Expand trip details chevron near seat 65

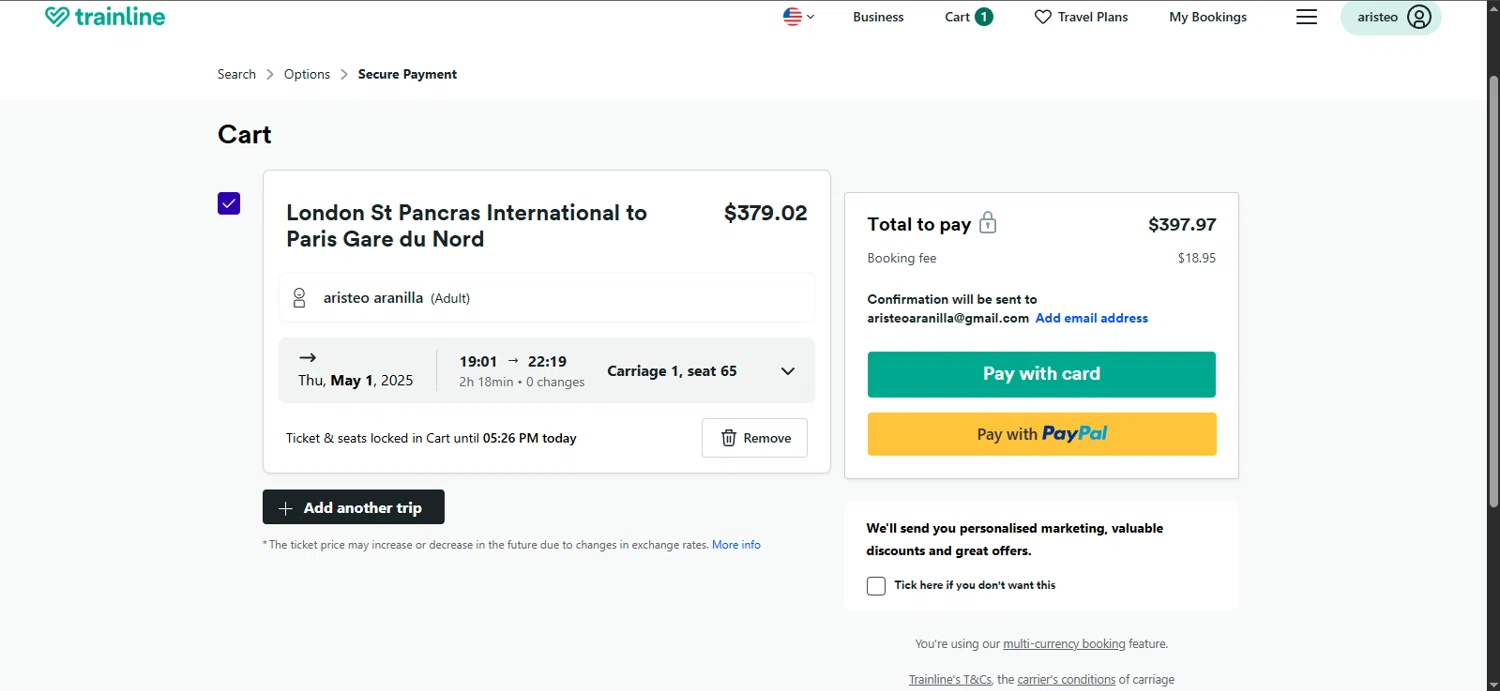788,371
